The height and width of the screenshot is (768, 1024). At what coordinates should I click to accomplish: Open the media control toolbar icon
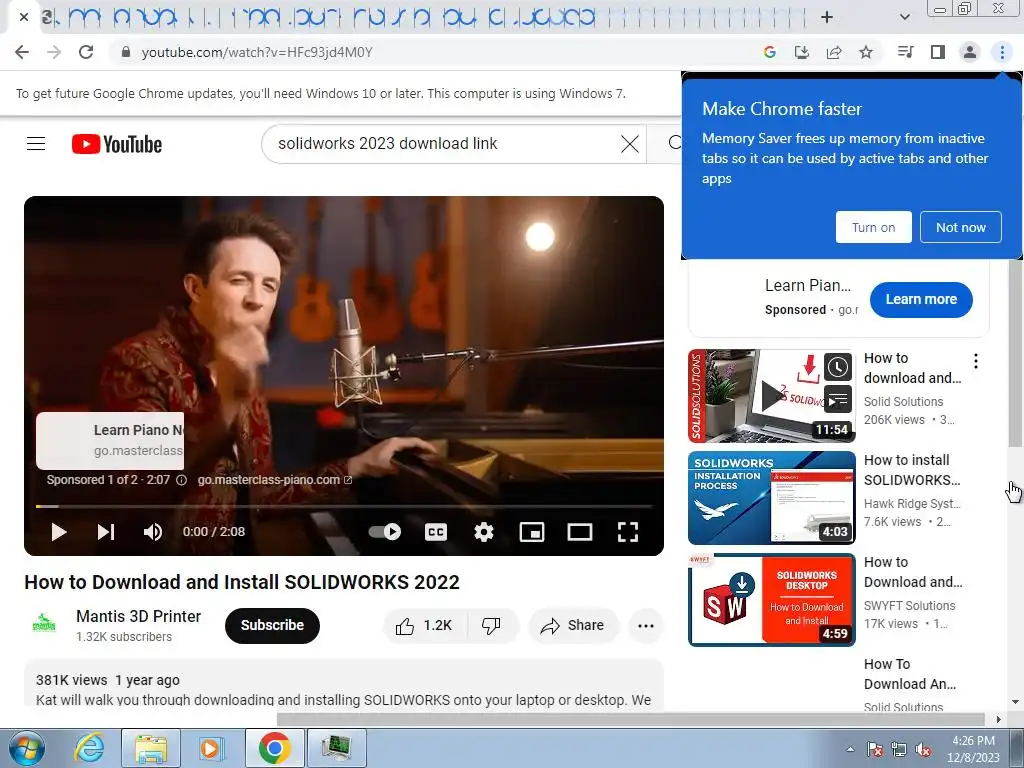coord(906,52)
